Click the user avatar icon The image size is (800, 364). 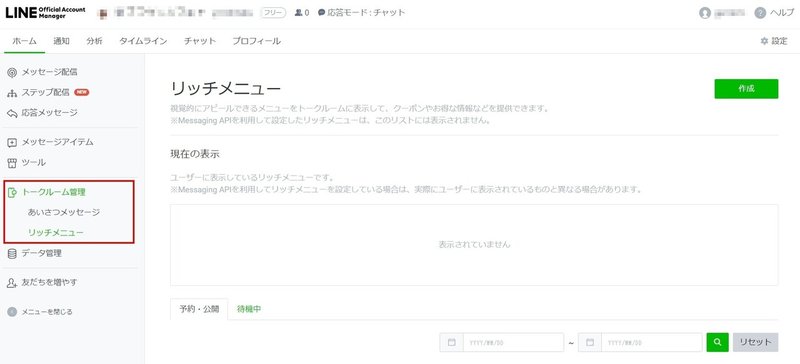click(x=706, y=13)
